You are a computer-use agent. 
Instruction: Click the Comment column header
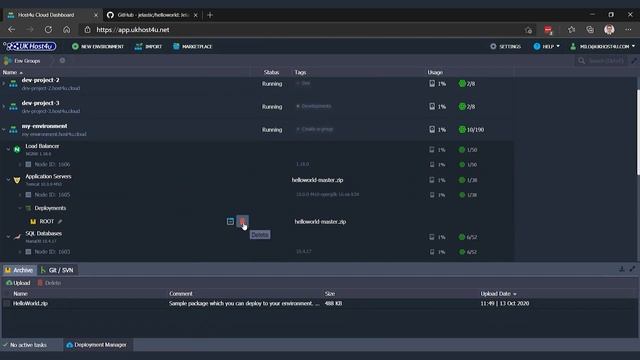(180, 293)
